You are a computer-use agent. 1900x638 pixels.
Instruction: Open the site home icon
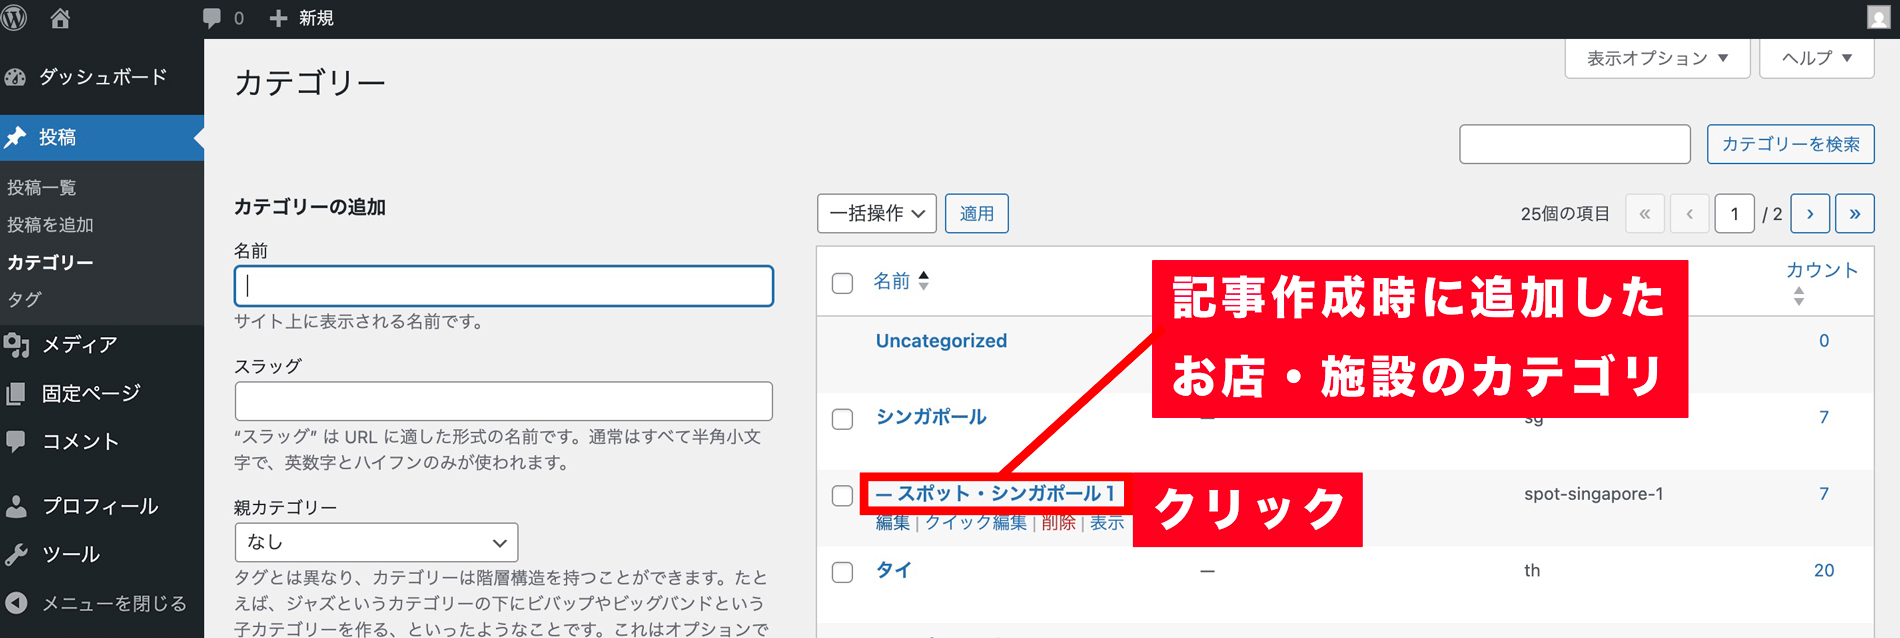tap(60, 18)
